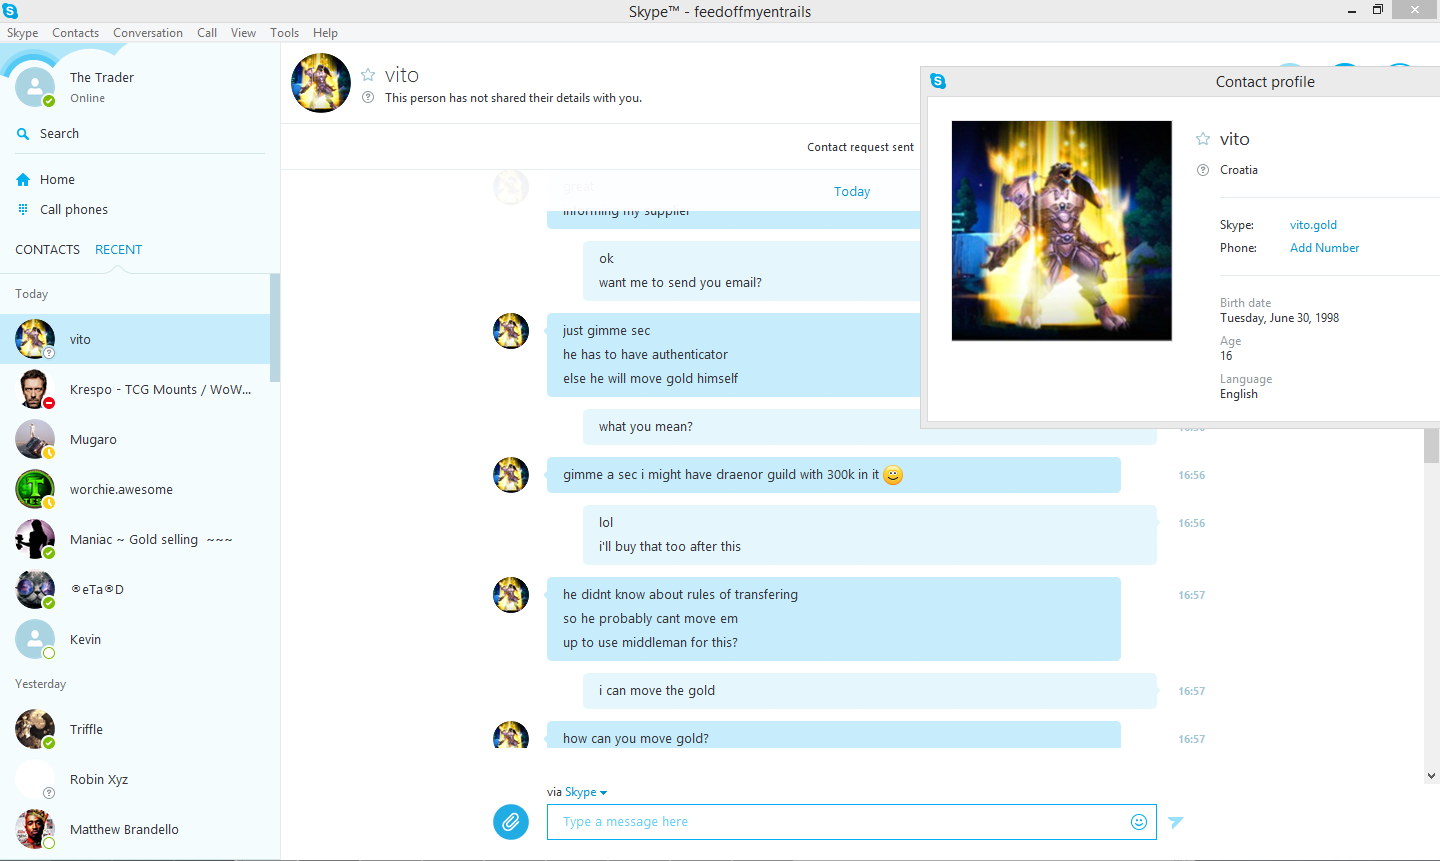Select Mugaro contact avatar
The height and width of the screenshot is (861, 1440).
35,439
